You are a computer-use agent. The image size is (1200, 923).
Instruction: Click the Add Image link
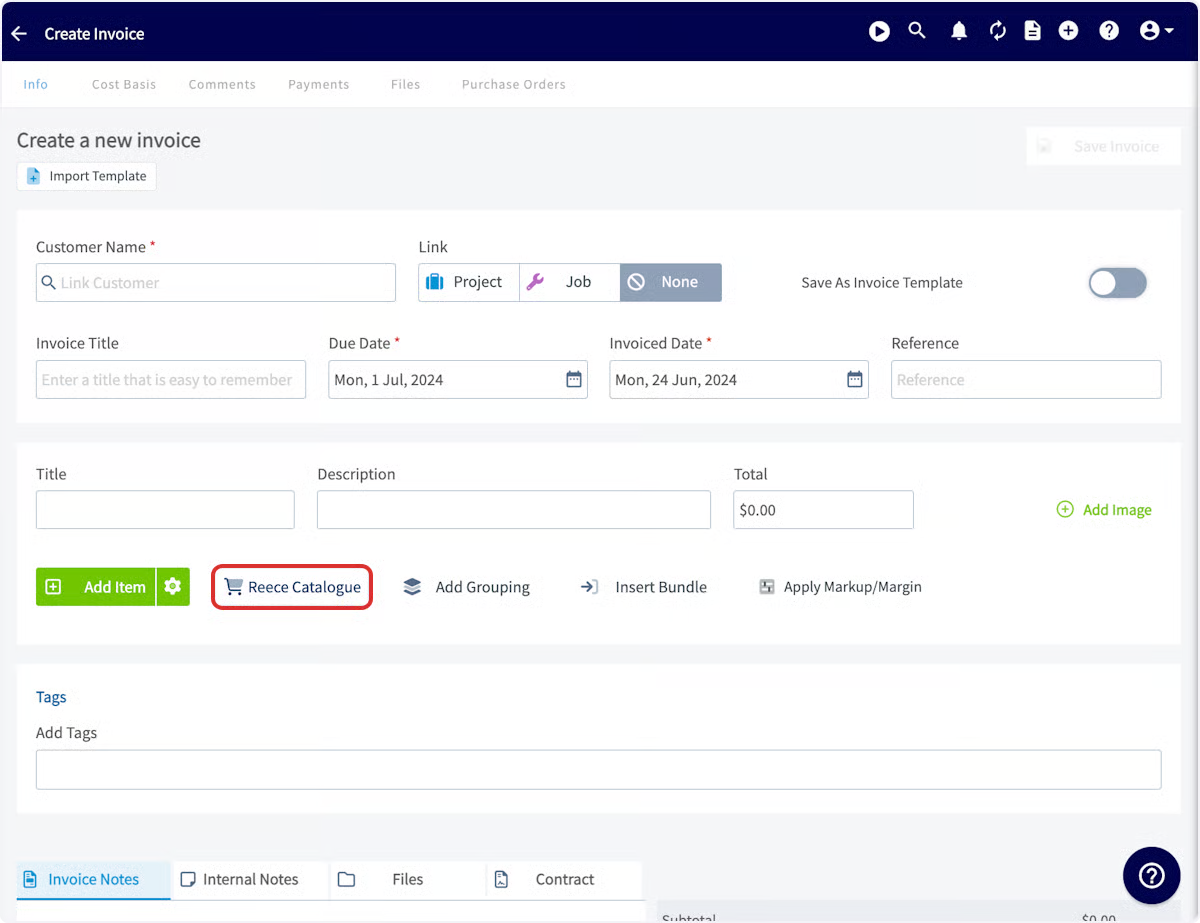pyautogui.click(x=1104, y=510)
